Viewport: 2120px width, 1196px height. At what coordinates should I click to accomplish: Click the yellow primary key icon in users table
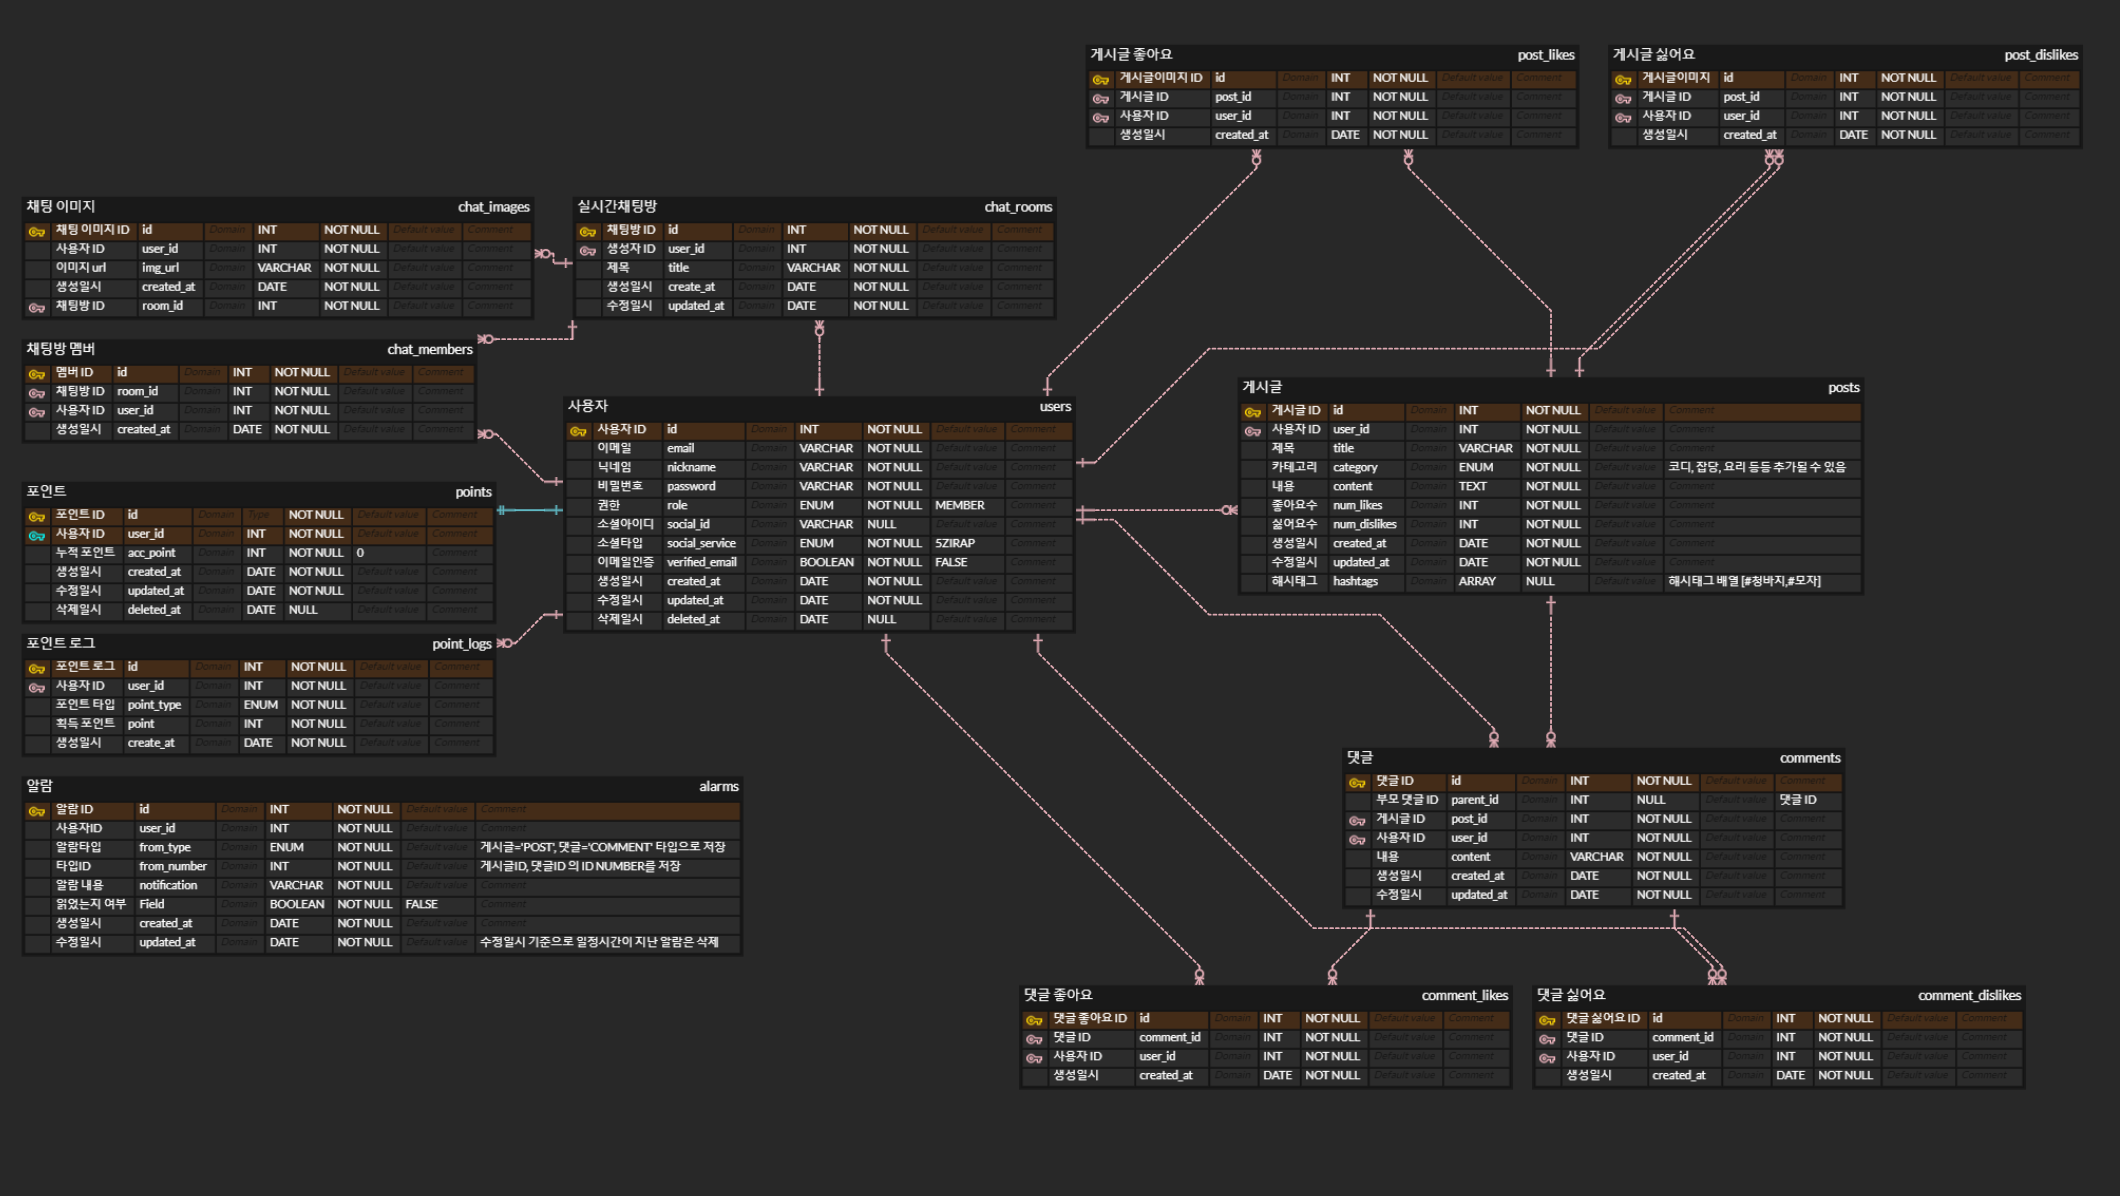pyautogui.click(x=578, y=431)
